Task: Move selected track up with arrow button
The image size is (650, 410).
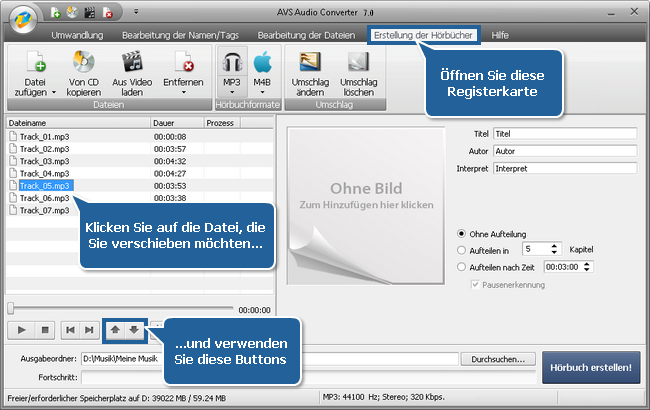Action: coord(116,328)
